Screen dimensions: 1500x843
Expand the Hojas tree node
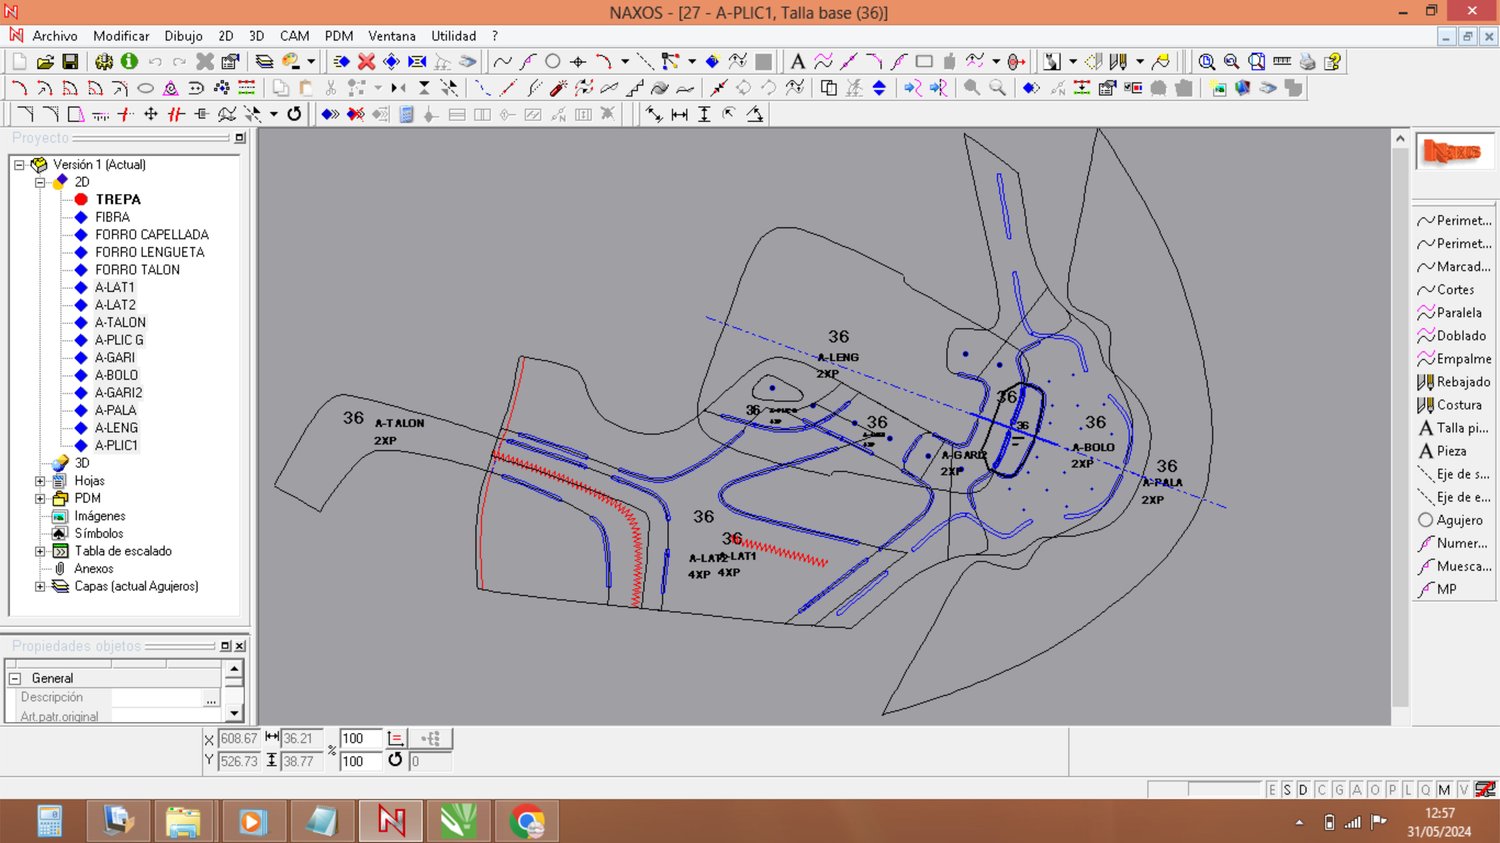point(40,481)
